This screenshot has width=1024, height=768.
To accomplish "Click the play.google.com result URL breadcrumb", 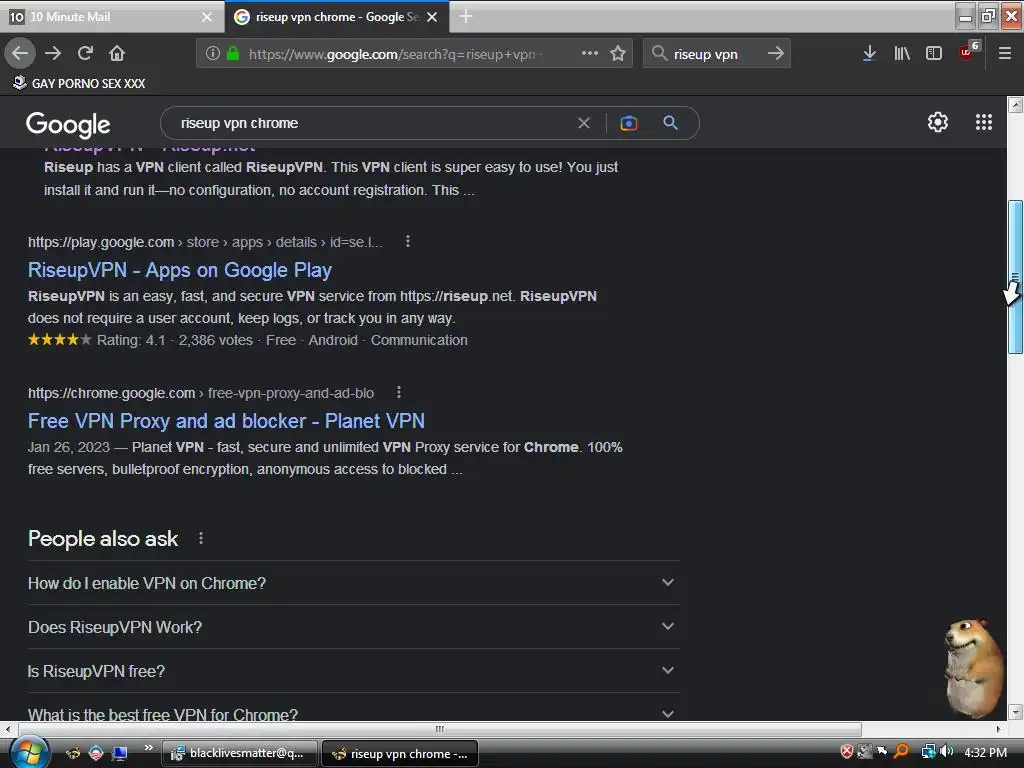I will 205,242.
